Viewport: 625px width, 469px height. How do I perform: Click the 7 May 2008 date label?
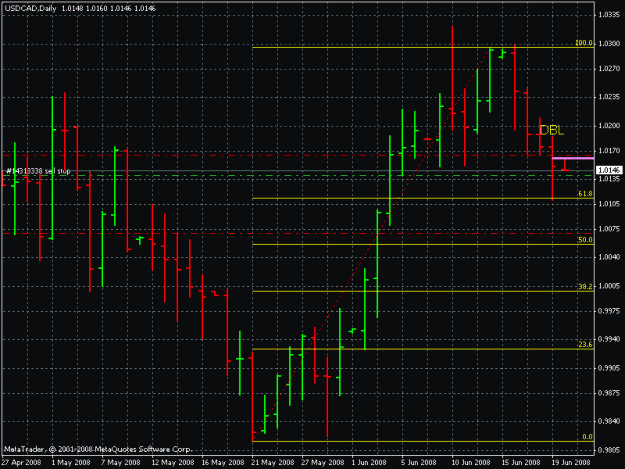[120, 462]
